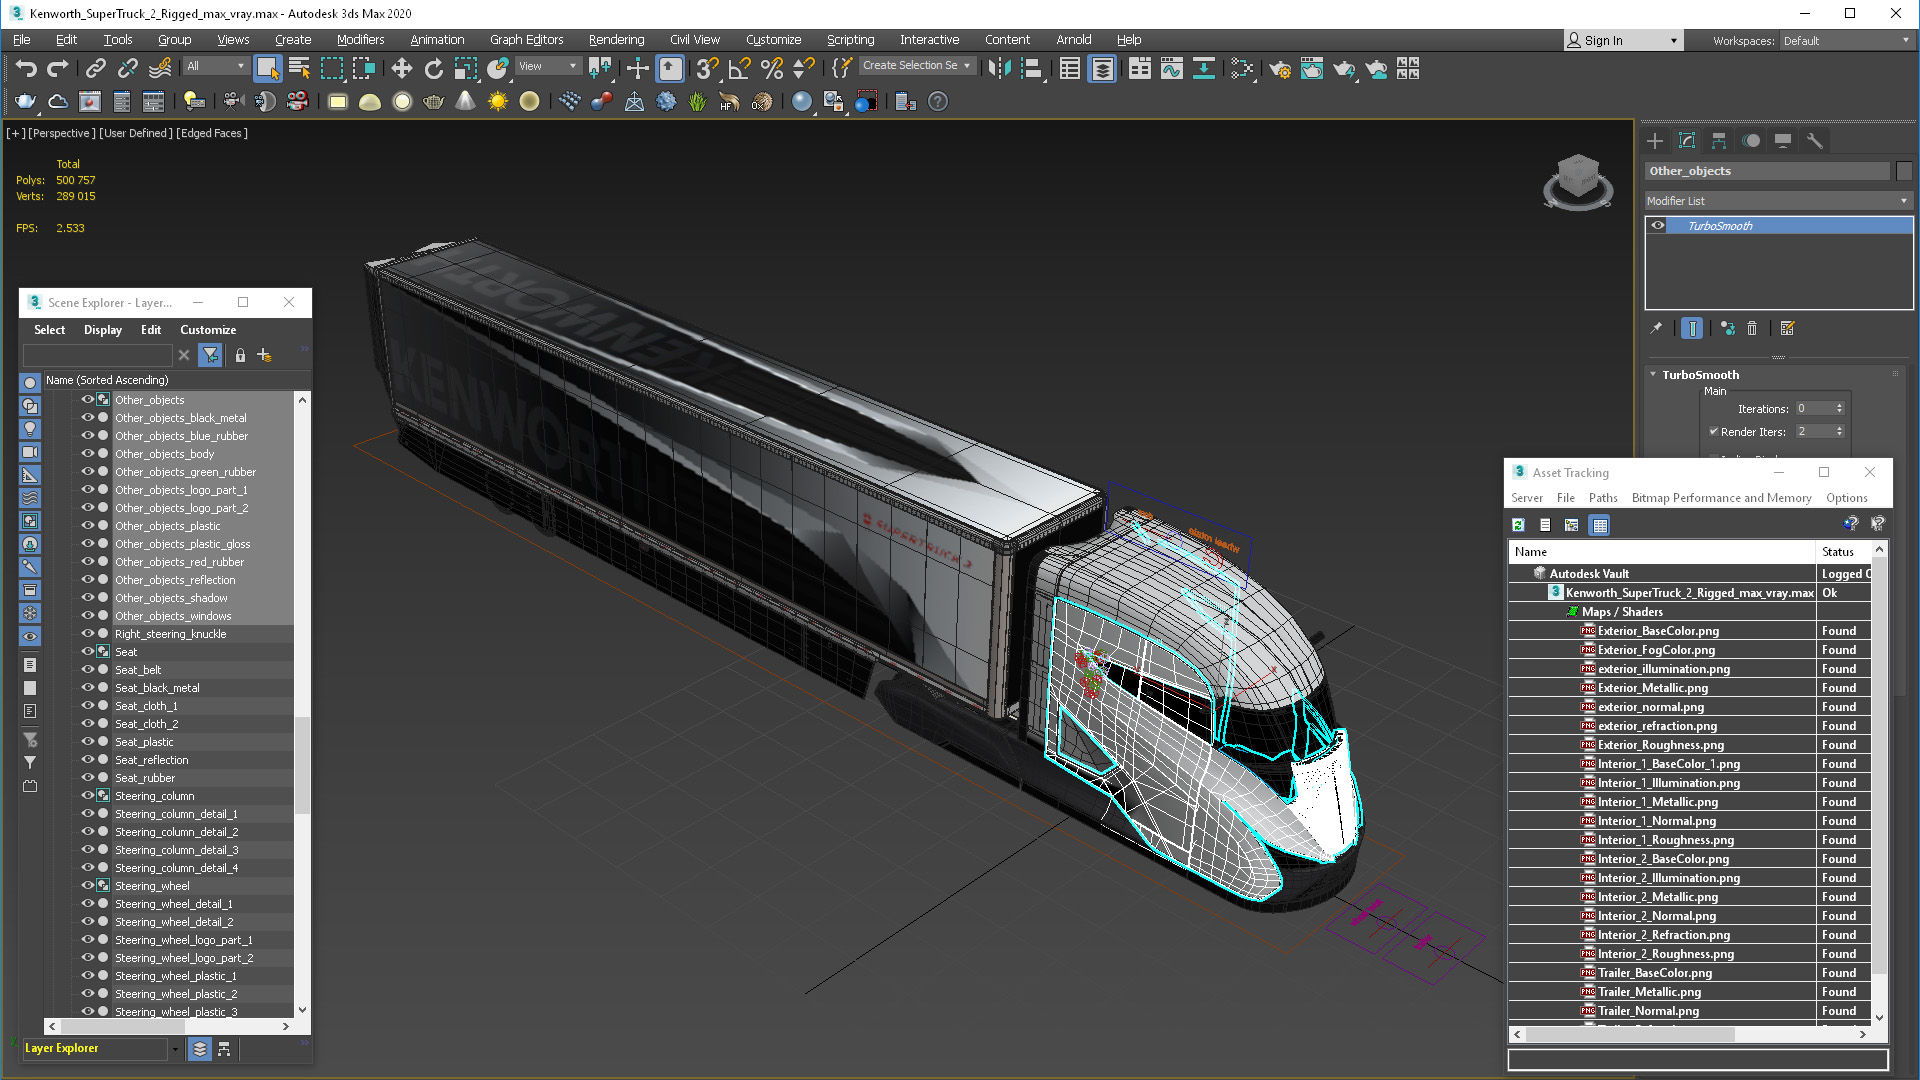
Task: Toggle the Layer Explorer toolbar icon
Action: [1102, 68]
